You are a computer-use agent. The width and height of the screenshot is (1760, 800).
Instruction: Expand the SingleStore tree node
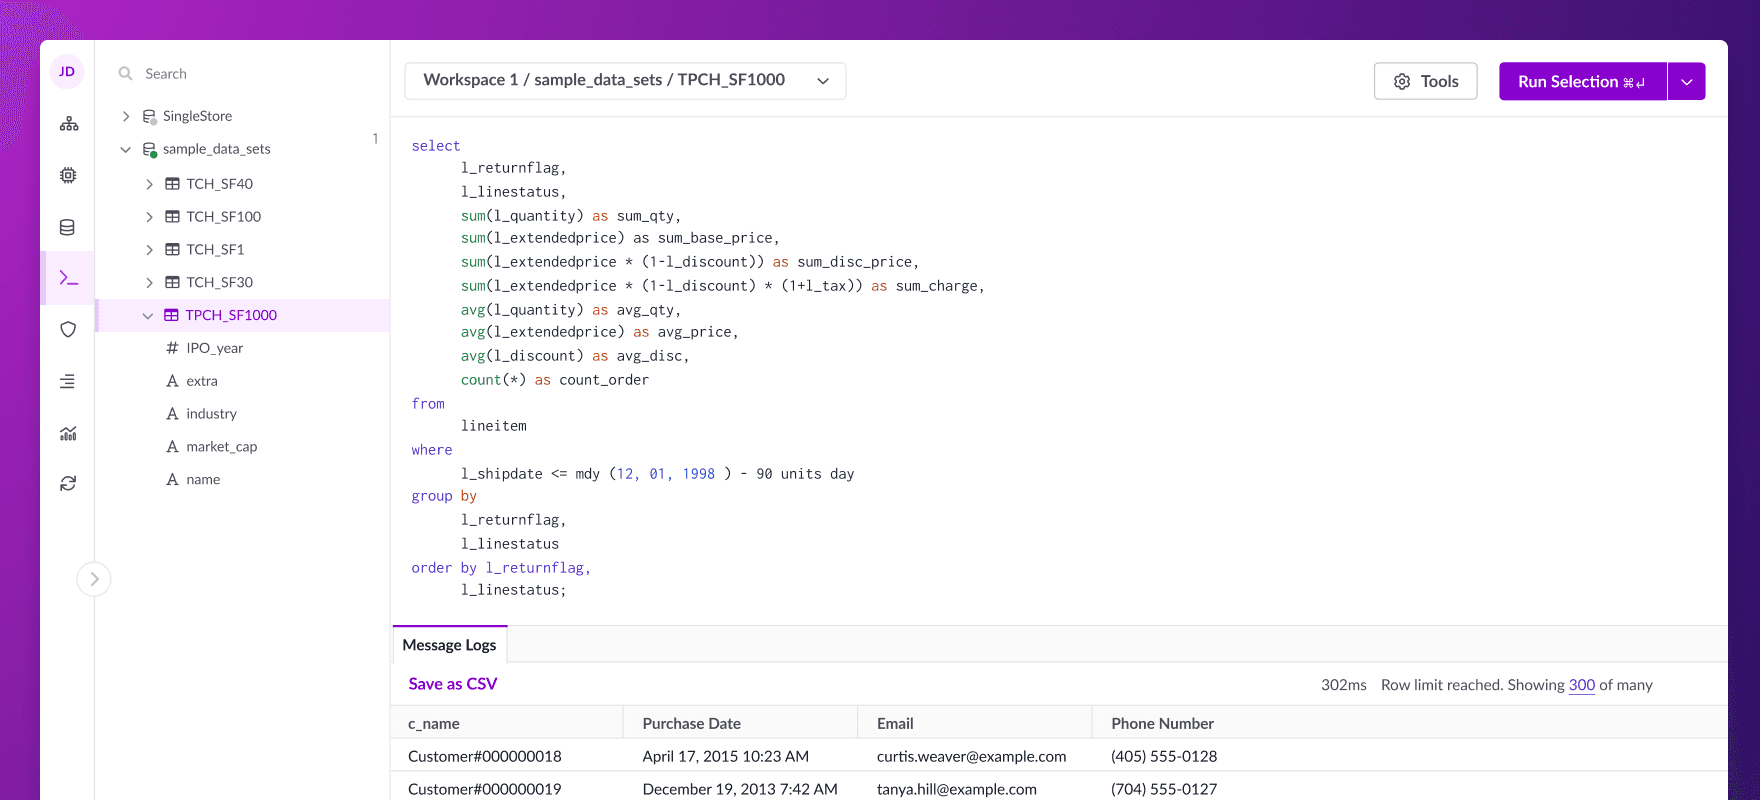[x=126, y=116]
